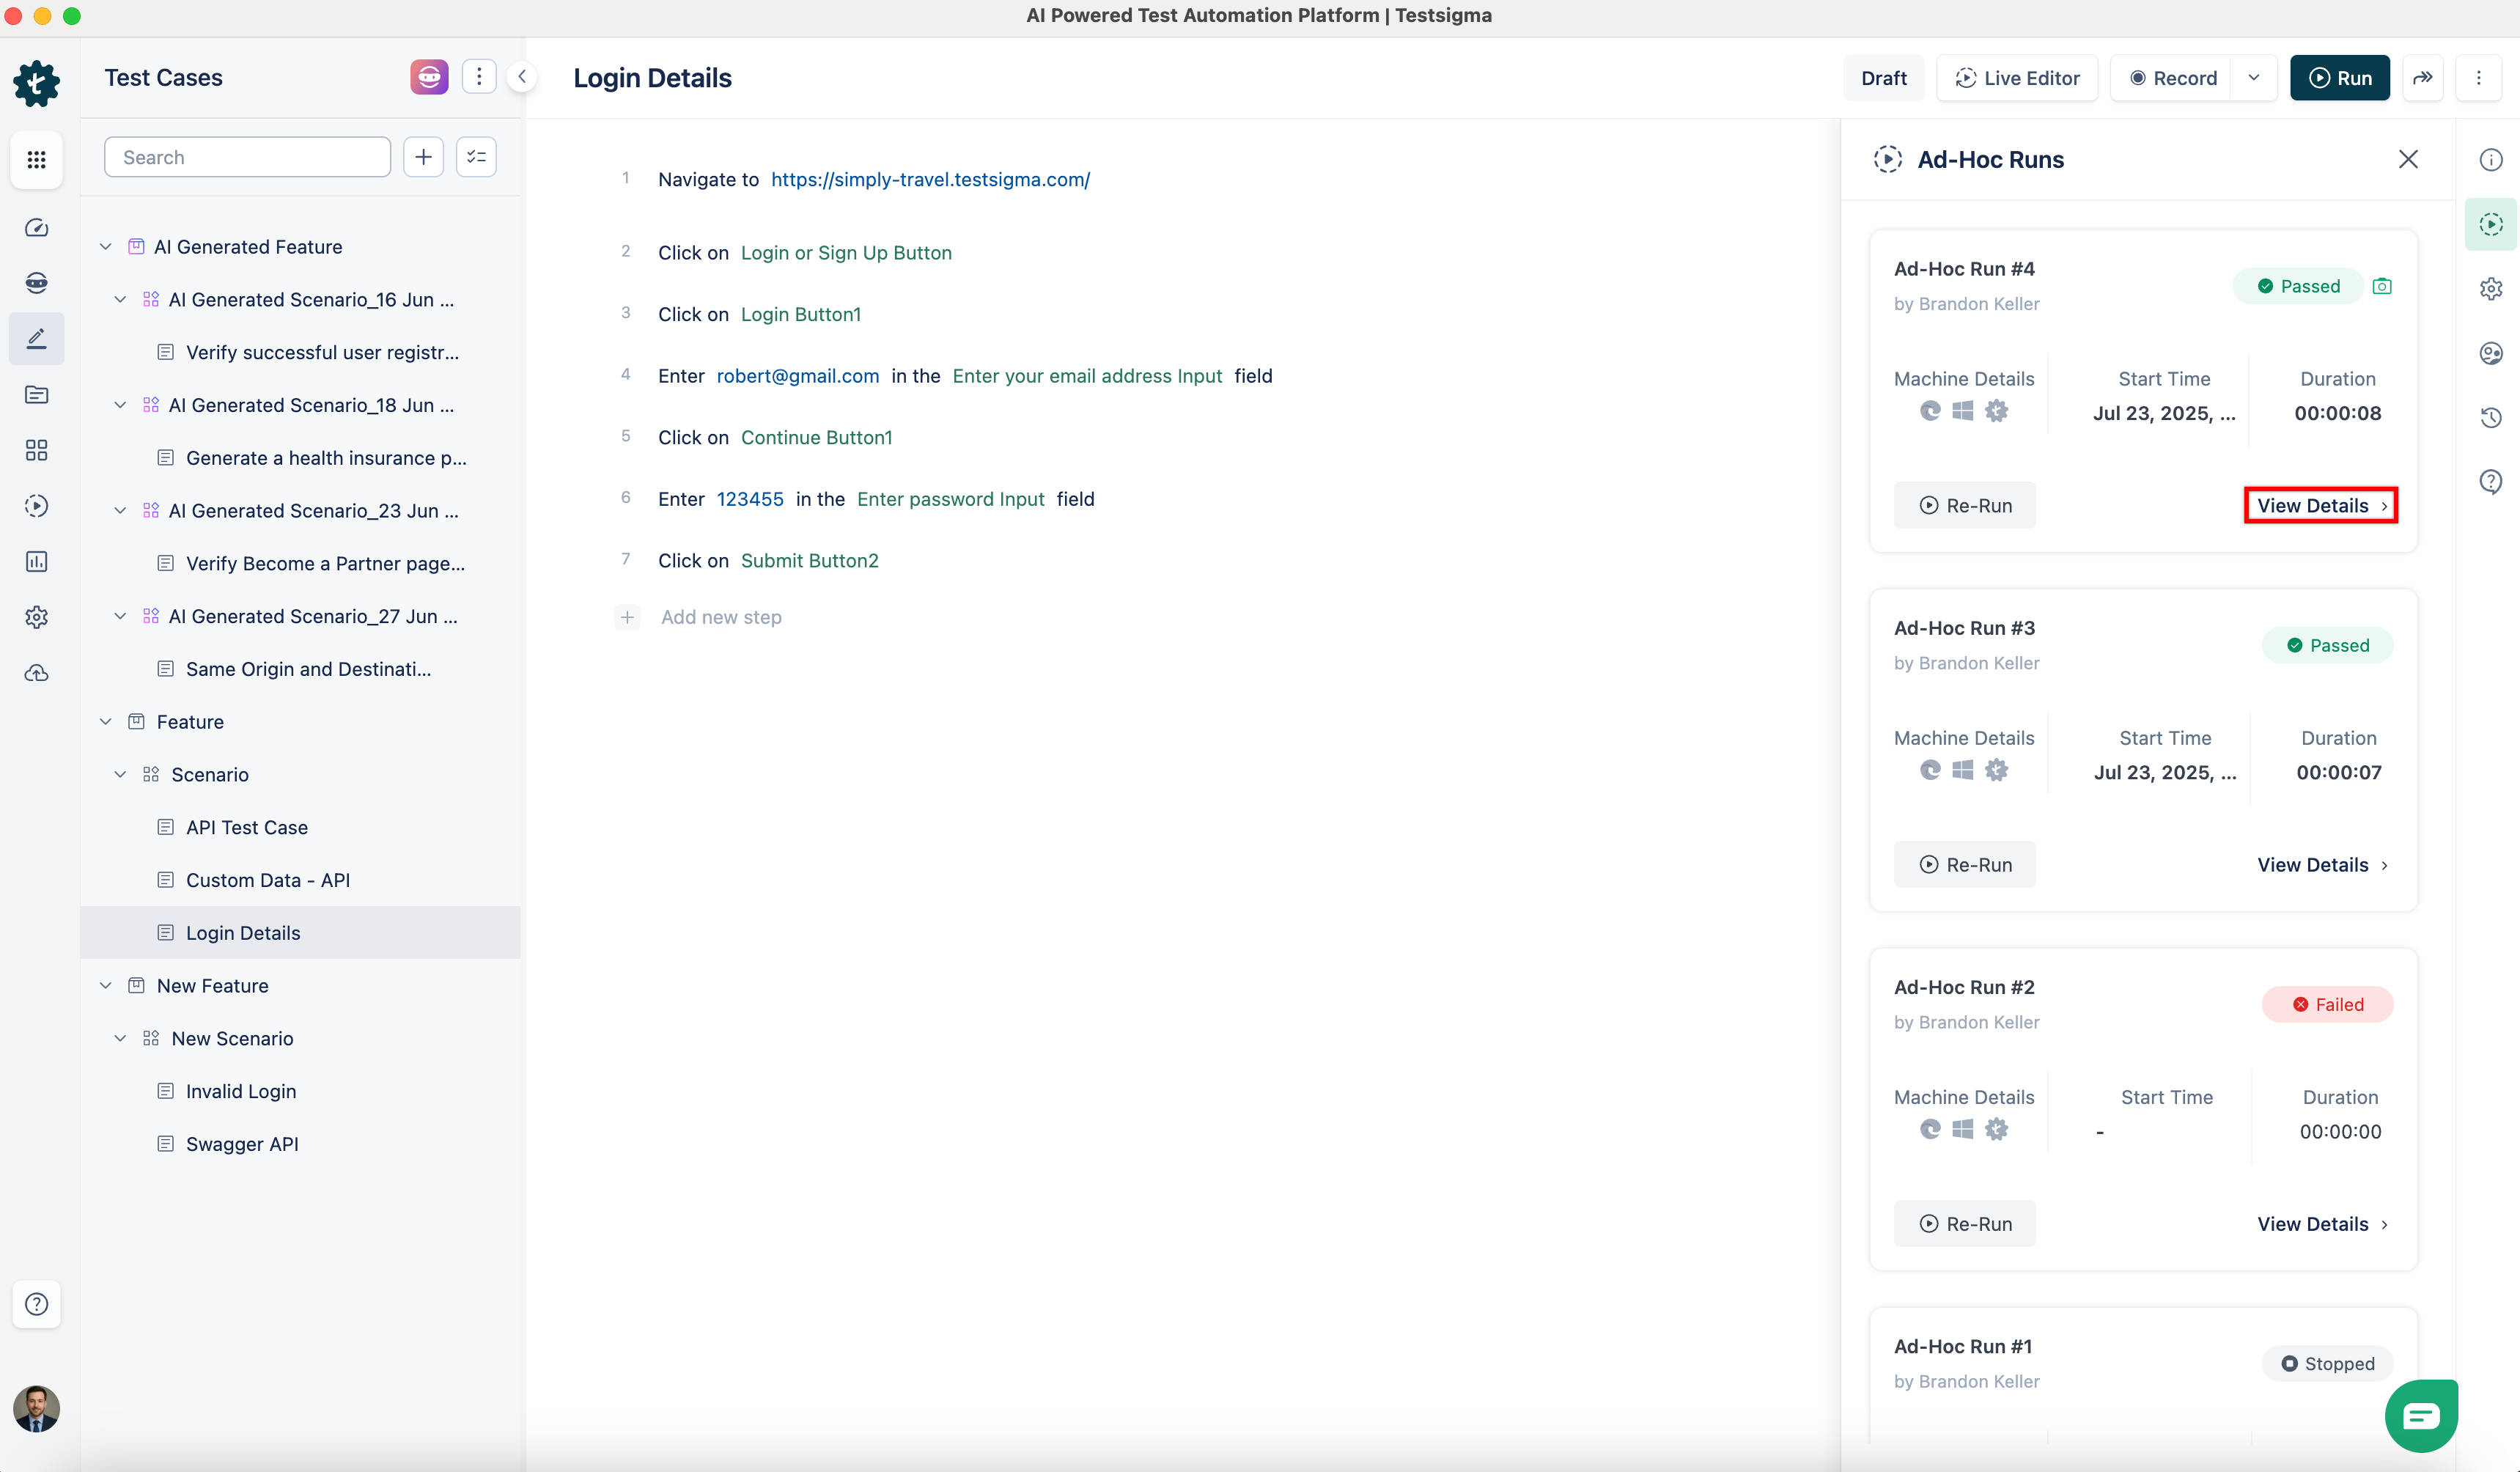Open the cloud upload icon in left sidebar

pos(36,673)
